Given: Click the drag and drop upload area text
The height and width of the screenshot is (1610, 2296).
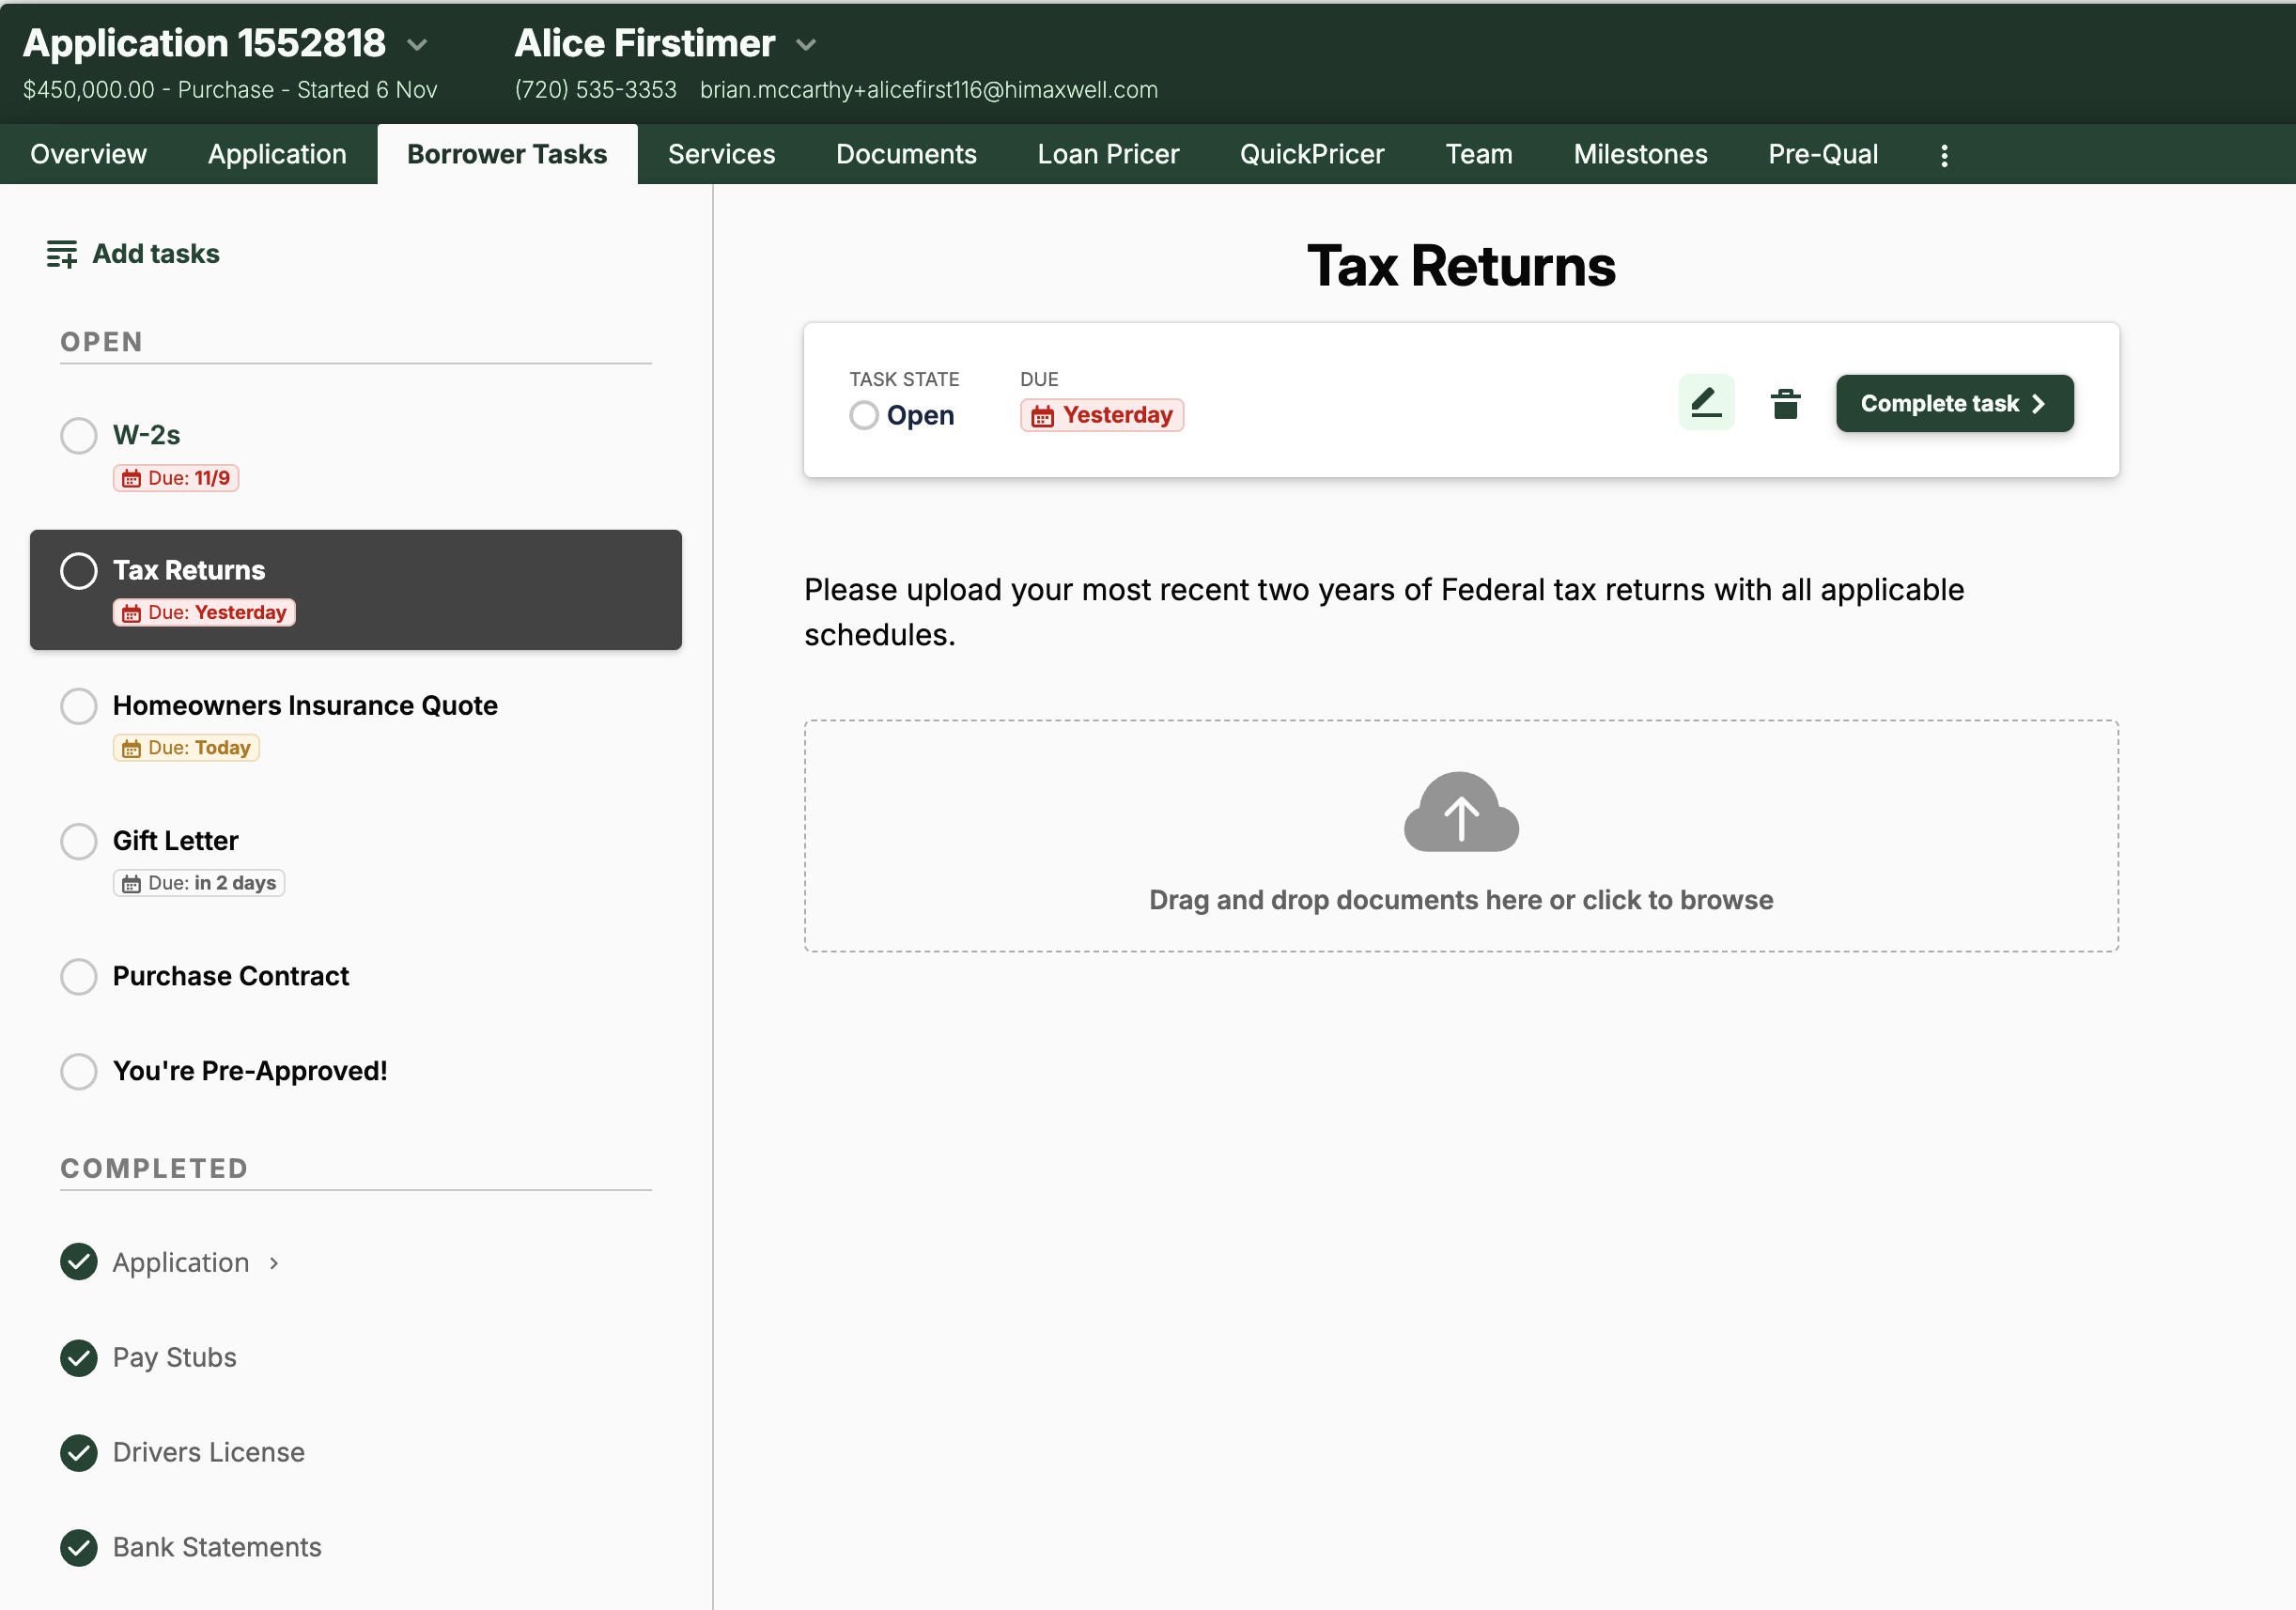Looking at the screenshot, I should 1460,900.
